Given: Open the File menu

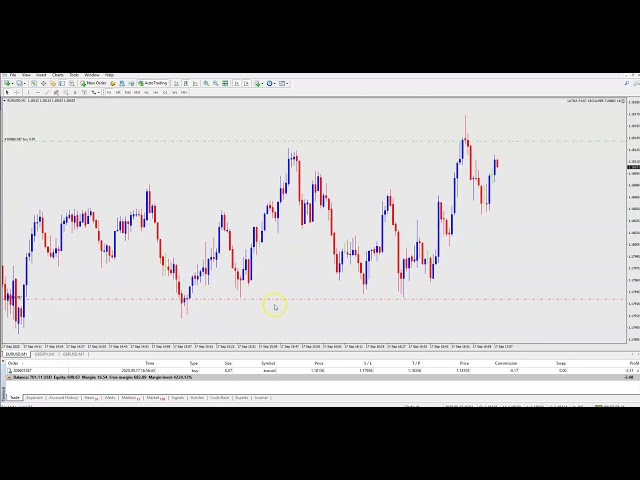Looking at the screenshot, I should (x=13, y=75).
